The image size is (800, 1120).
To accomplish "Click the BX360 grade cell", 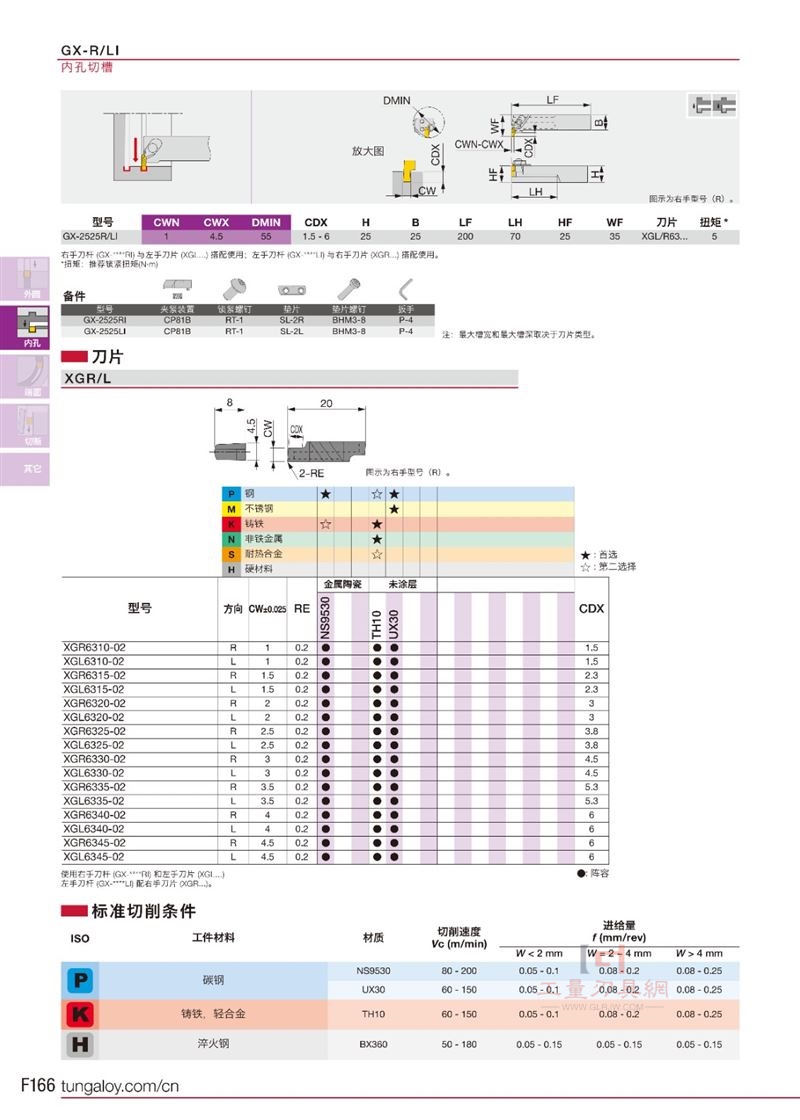I will (373, 1044).
